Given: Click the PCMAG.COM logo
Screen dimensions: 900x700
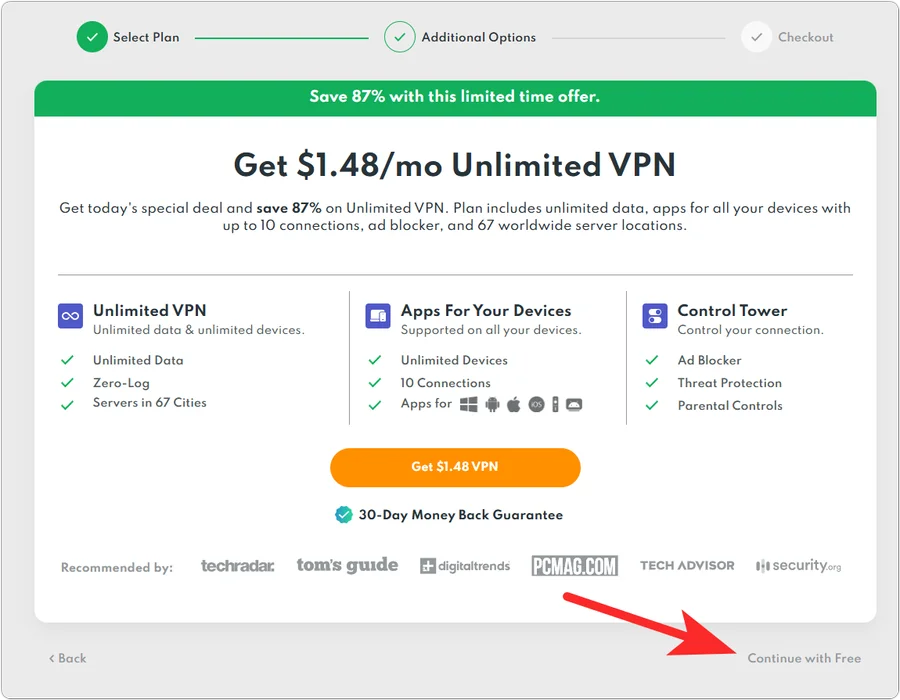Looking at the screenshot, I should (575, 566).
